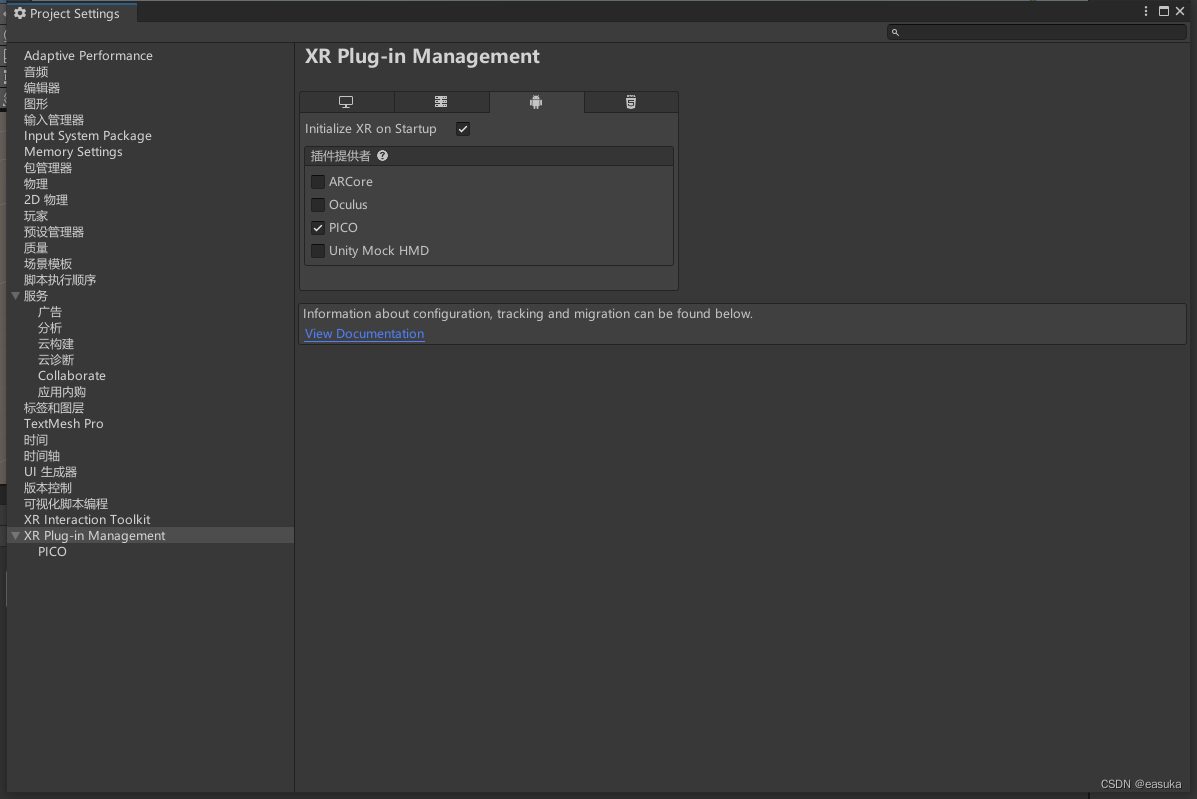The width and height of the screenshot is (1197, 799).
Task: Uncheck the PICO plug-in provider
Action: [318, 227]
